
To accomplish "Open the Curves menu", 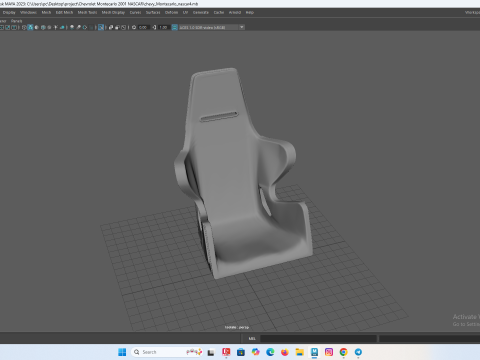I will (135, 13).
